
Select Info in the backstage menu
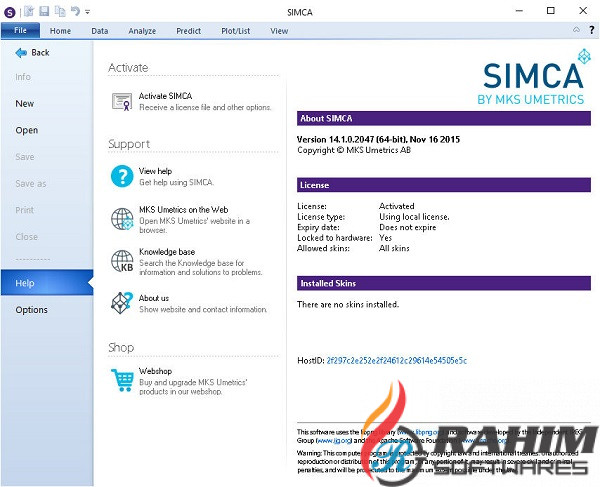(23, 77)
